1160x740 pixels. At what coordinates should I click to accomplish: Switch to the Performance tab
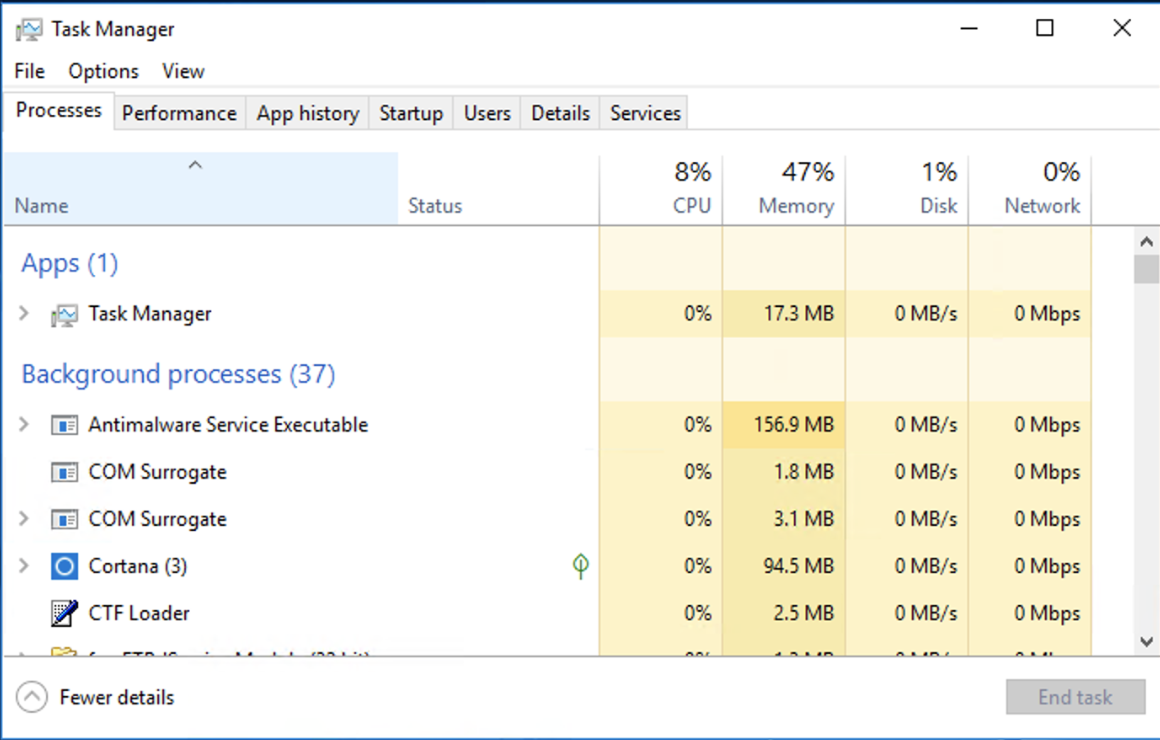point(179,113)
